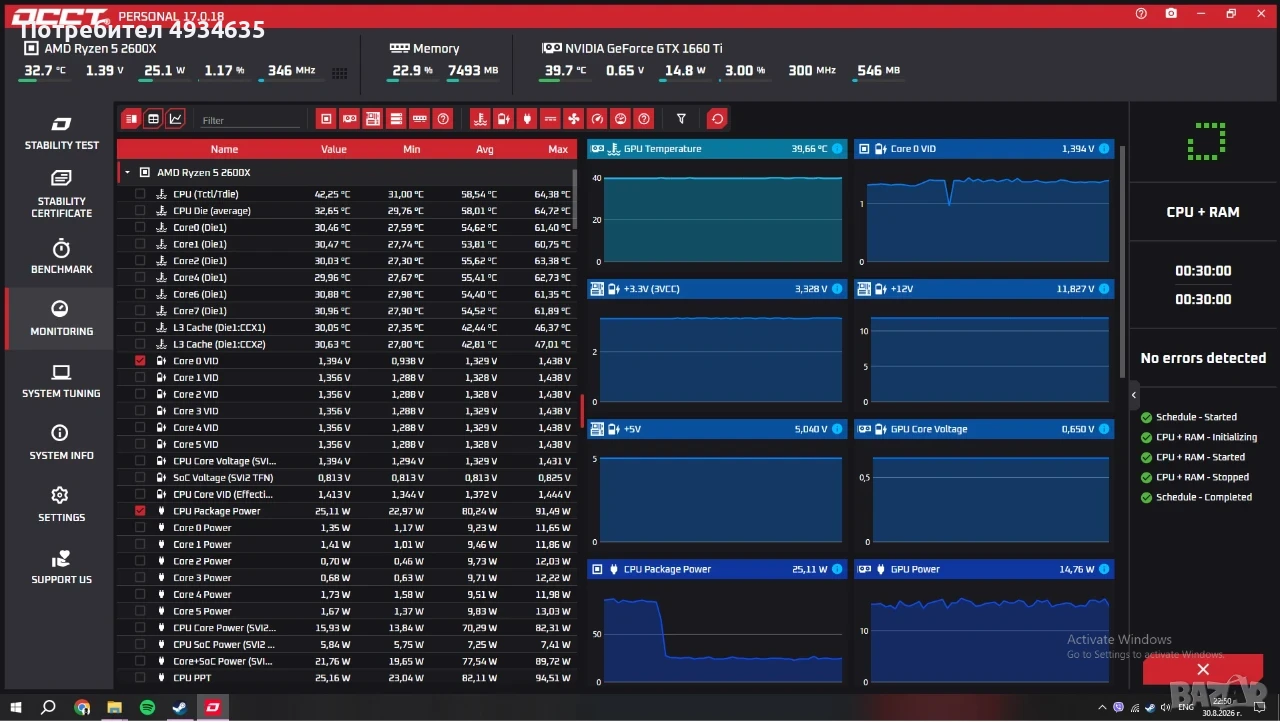The height and width of the screenshot is (722, 1280).
Task: Open Spotify from the taskbar
Action: click(146, 708)
